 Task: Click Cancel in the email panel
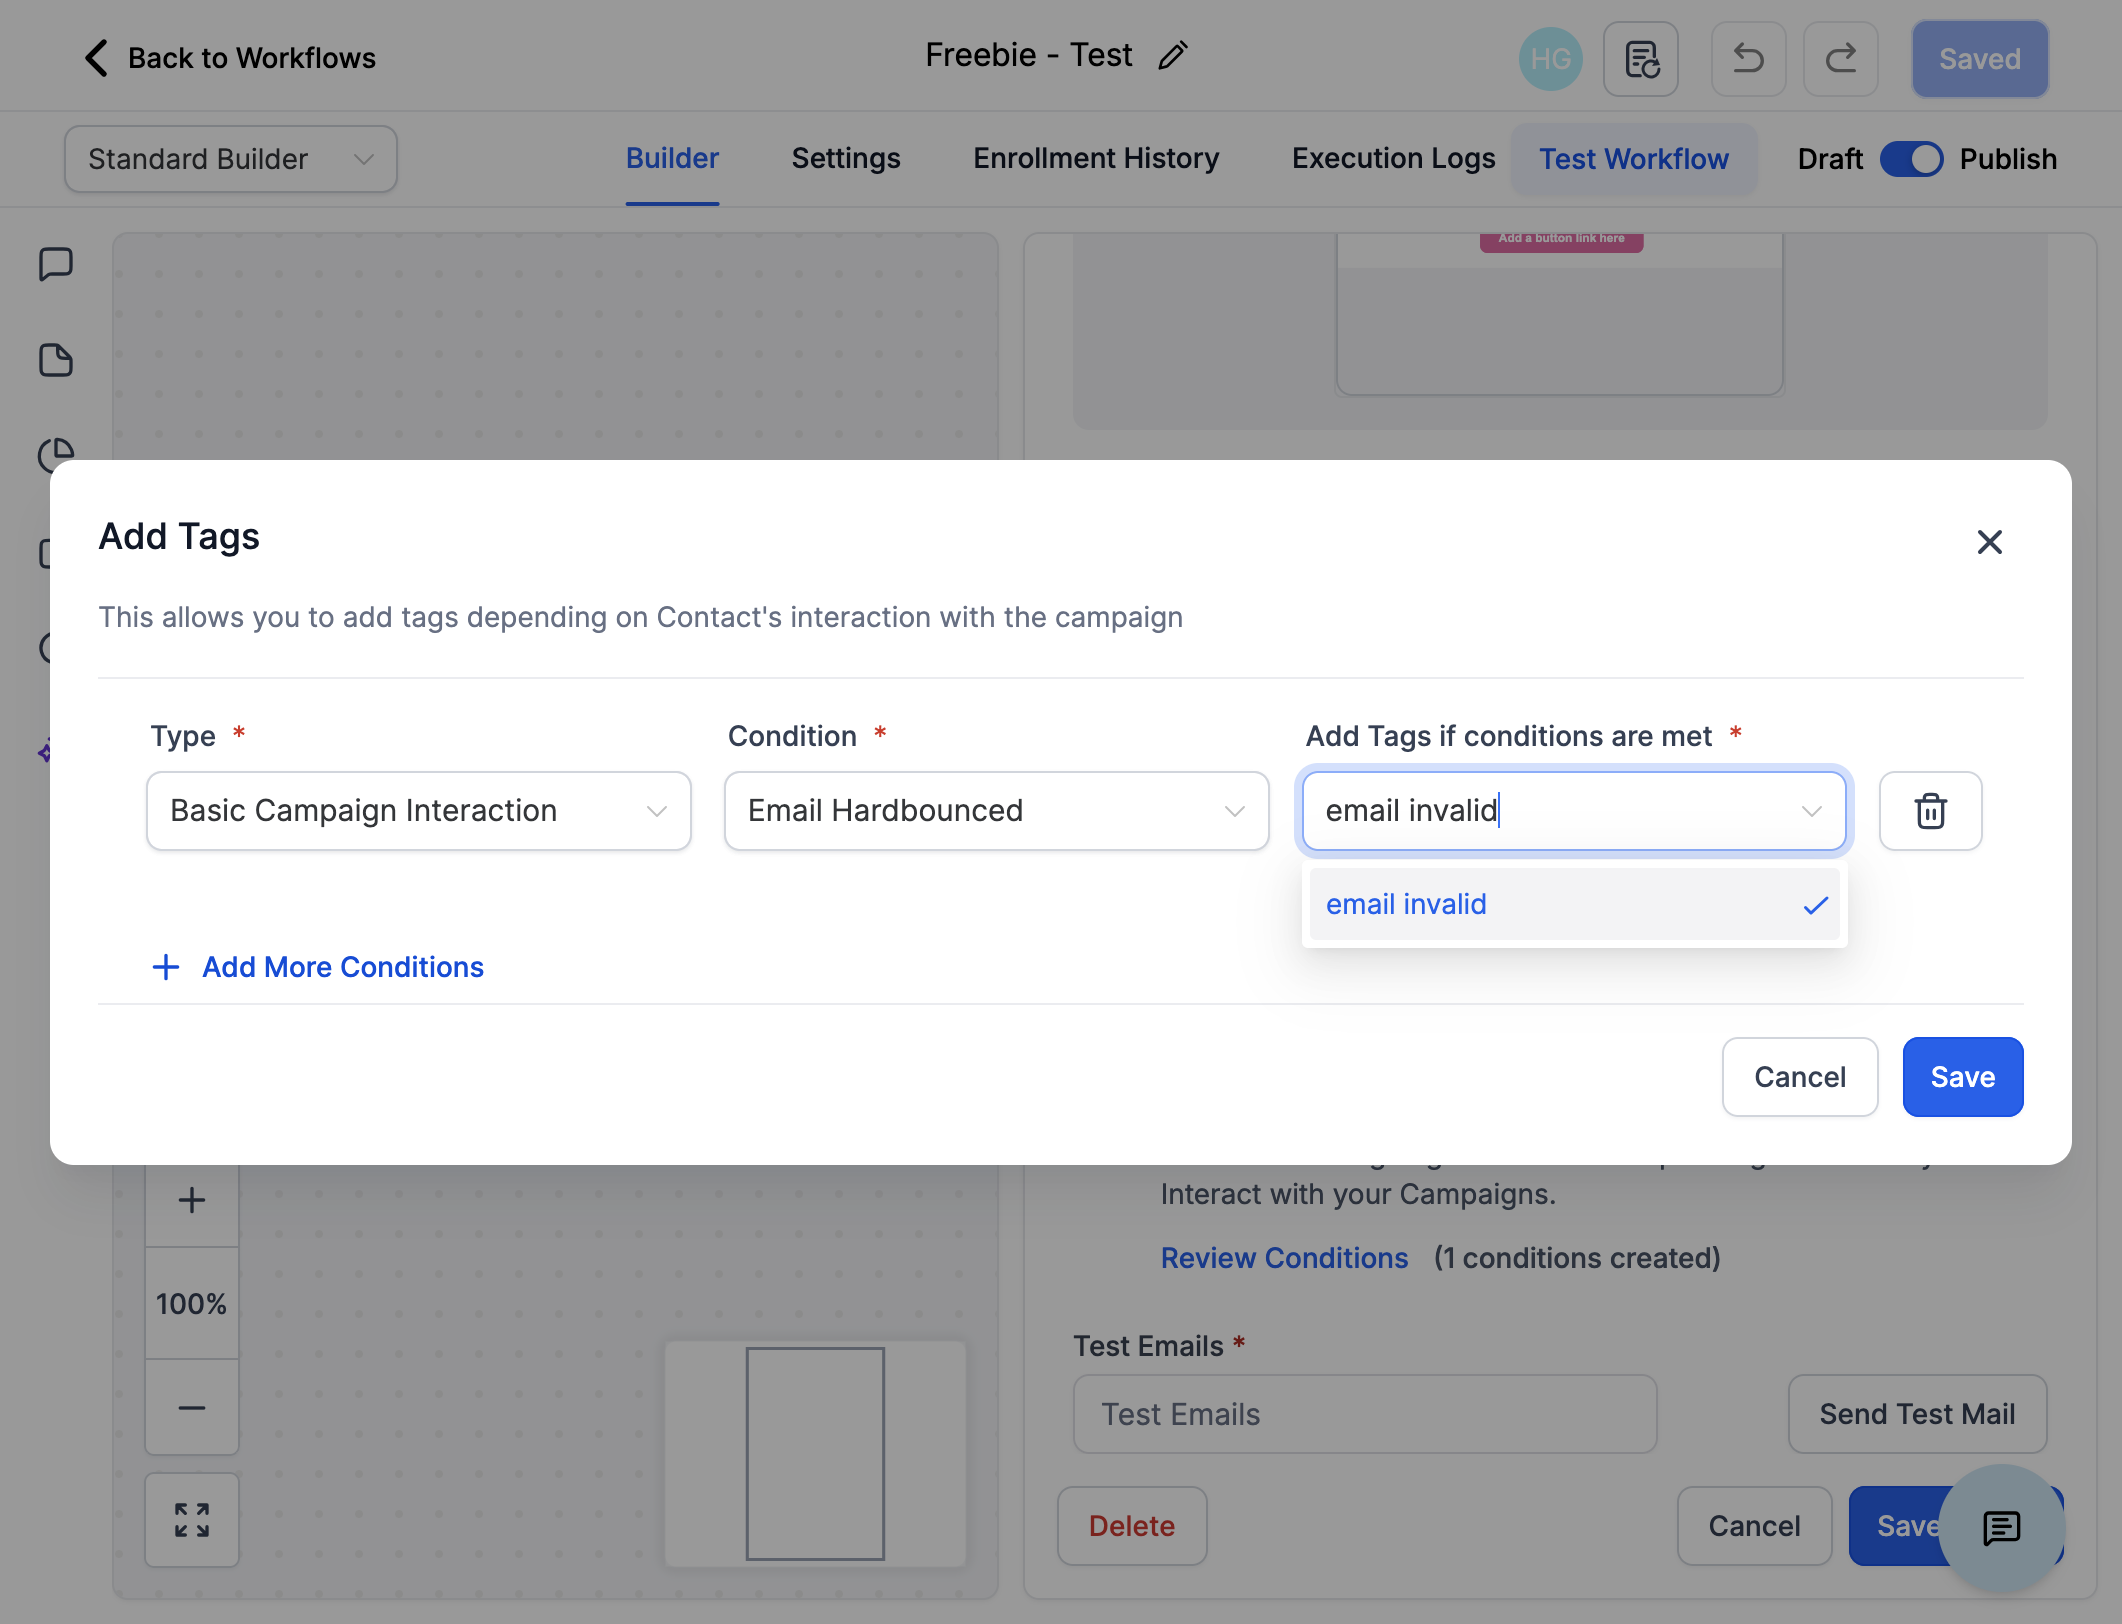[x=1754, y=1526]
